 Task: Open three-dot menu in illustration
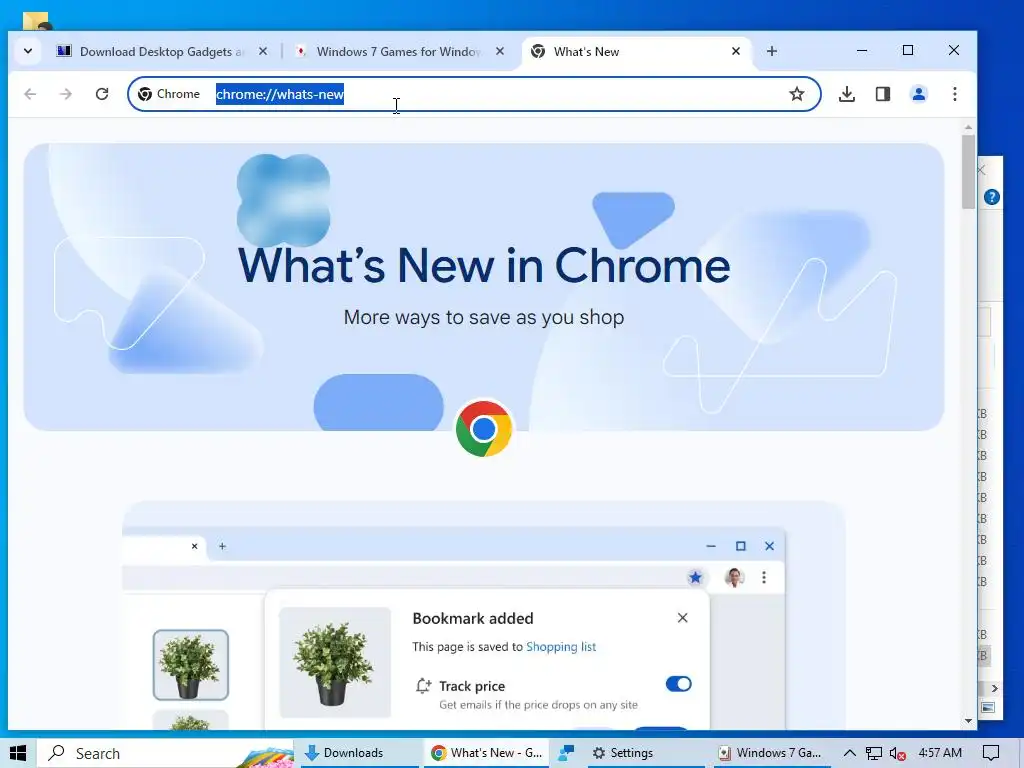764,577
